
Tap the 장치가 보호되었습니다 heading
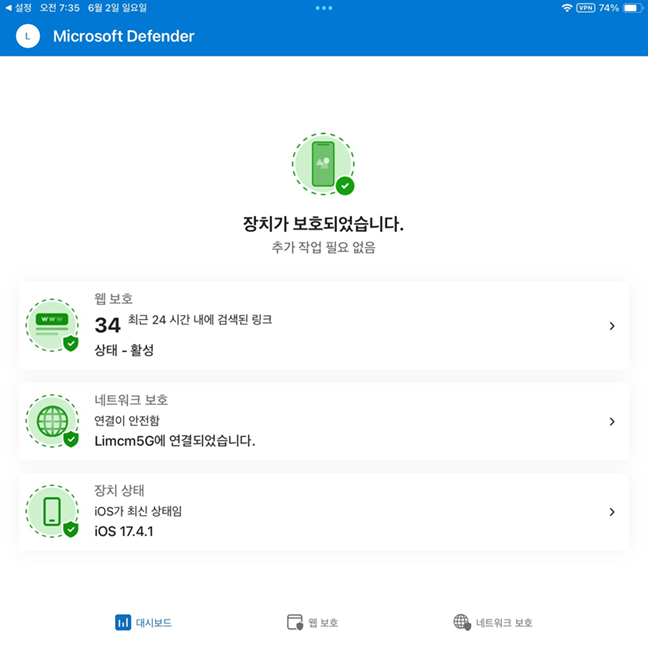pyautogui.click(x=323, y=224)
